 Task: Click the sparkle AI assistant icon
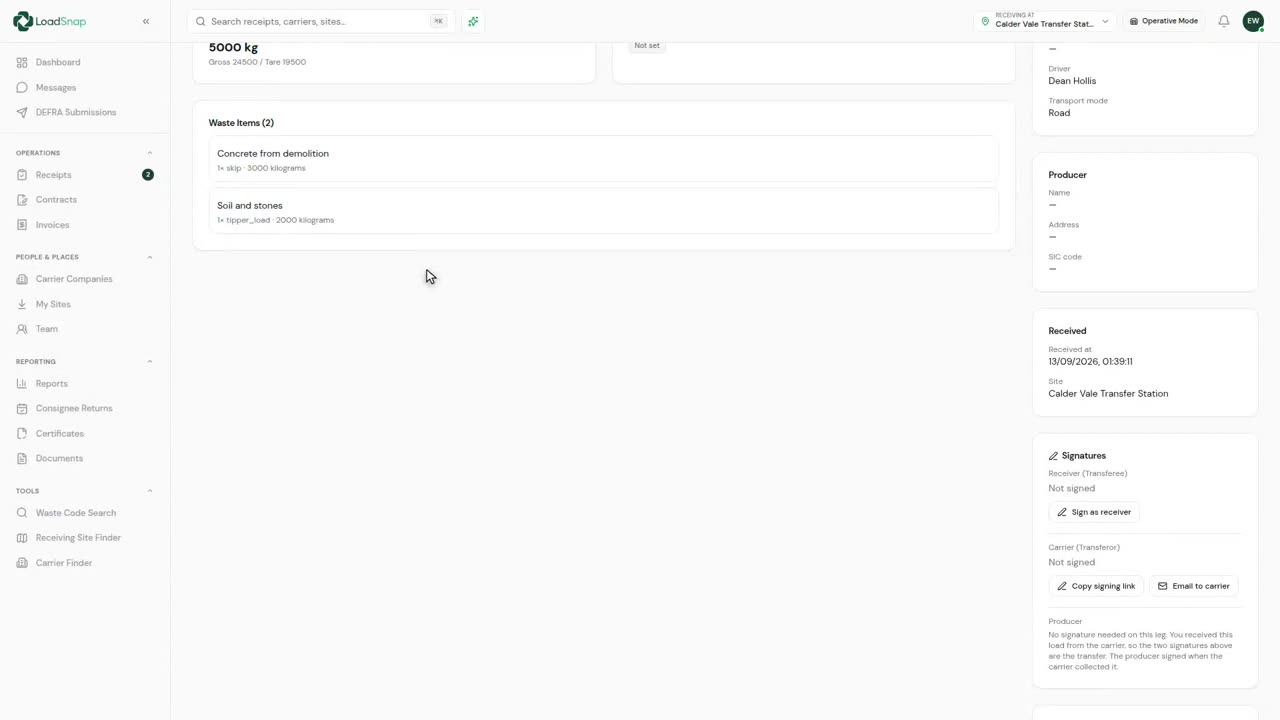[473, 21]
